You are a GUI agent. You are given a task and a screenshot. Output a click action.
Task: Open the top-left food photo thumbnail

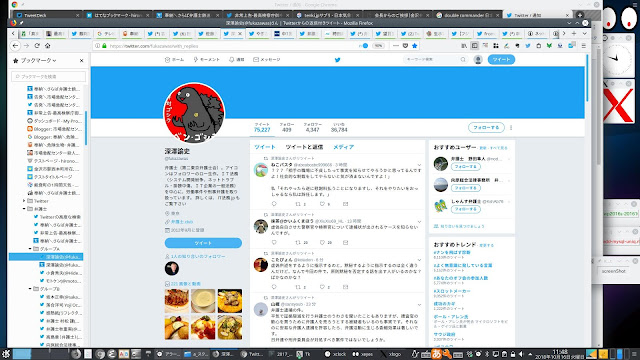pos(177,301)
